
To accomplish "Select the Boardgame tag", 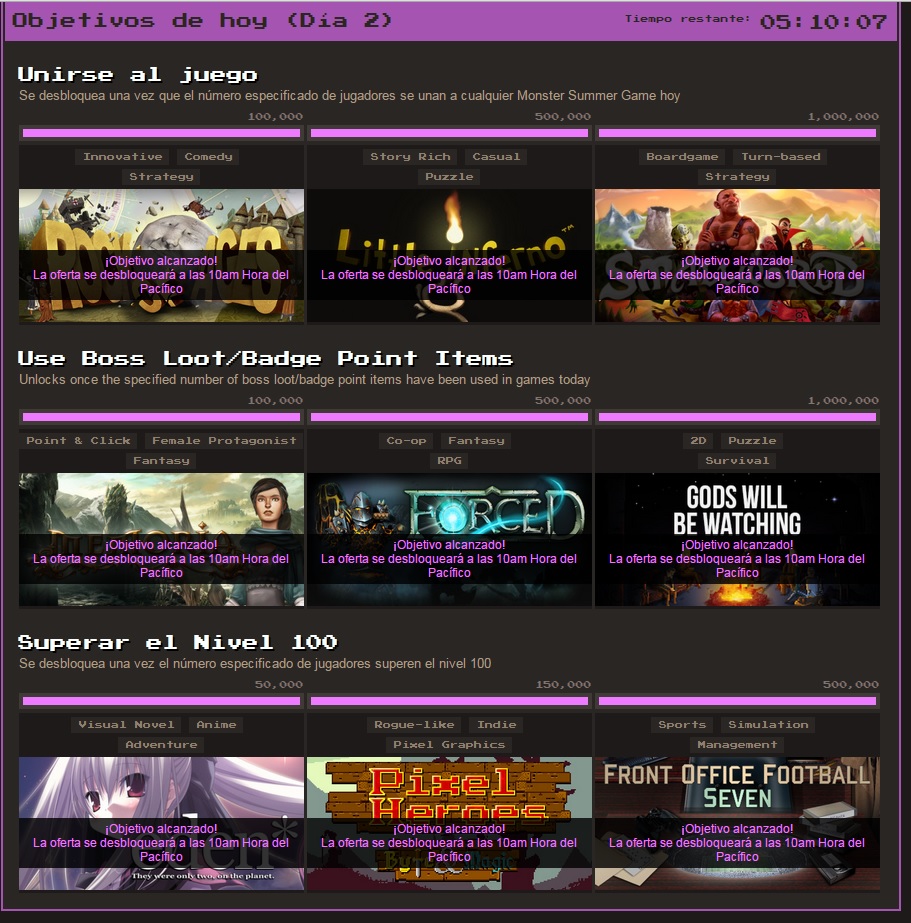I will tap(682, 157).
